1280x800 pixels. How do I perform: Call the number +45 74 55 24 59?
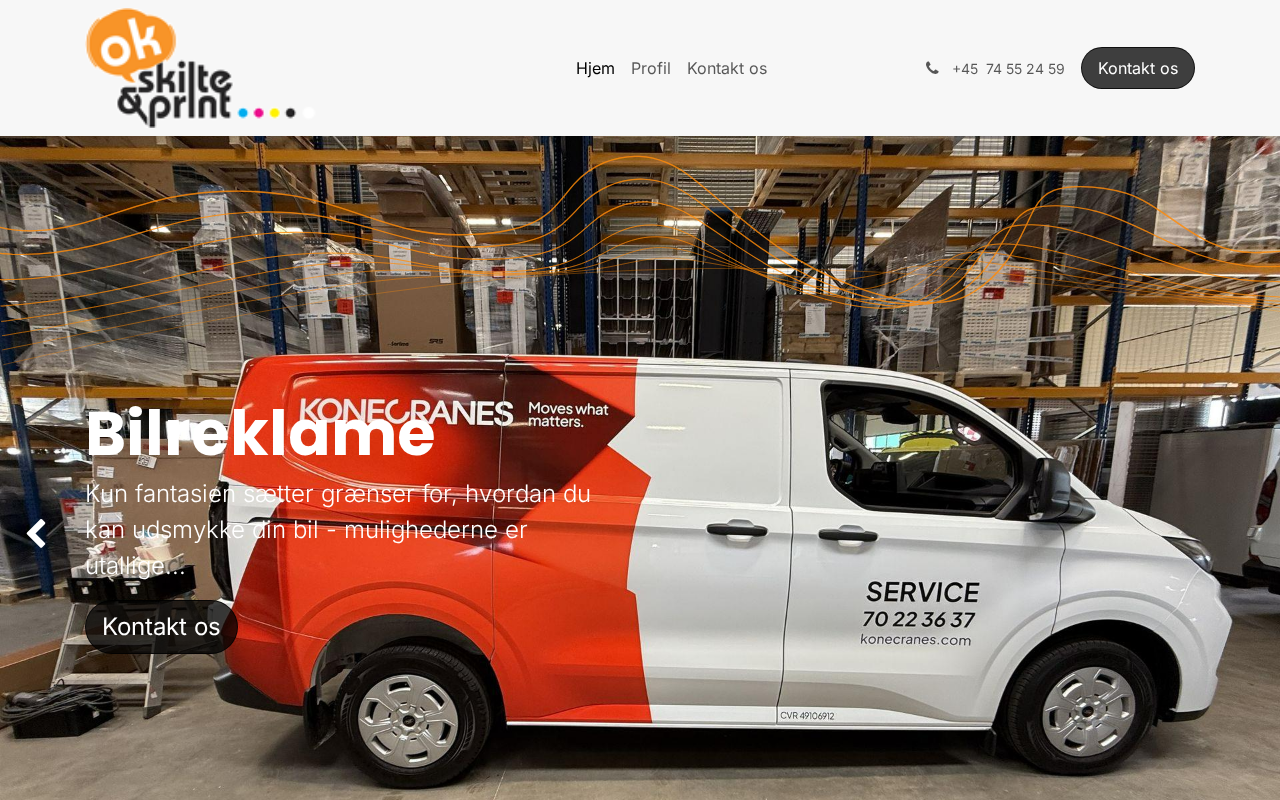(1008, 69)
